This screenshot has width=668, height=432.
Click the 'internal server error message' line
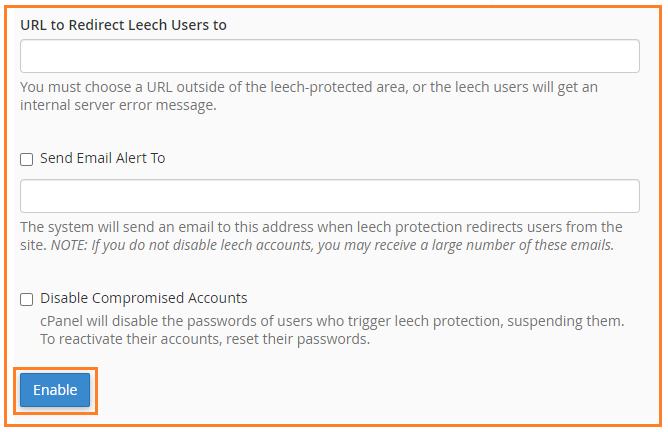[x=118, y=105]
